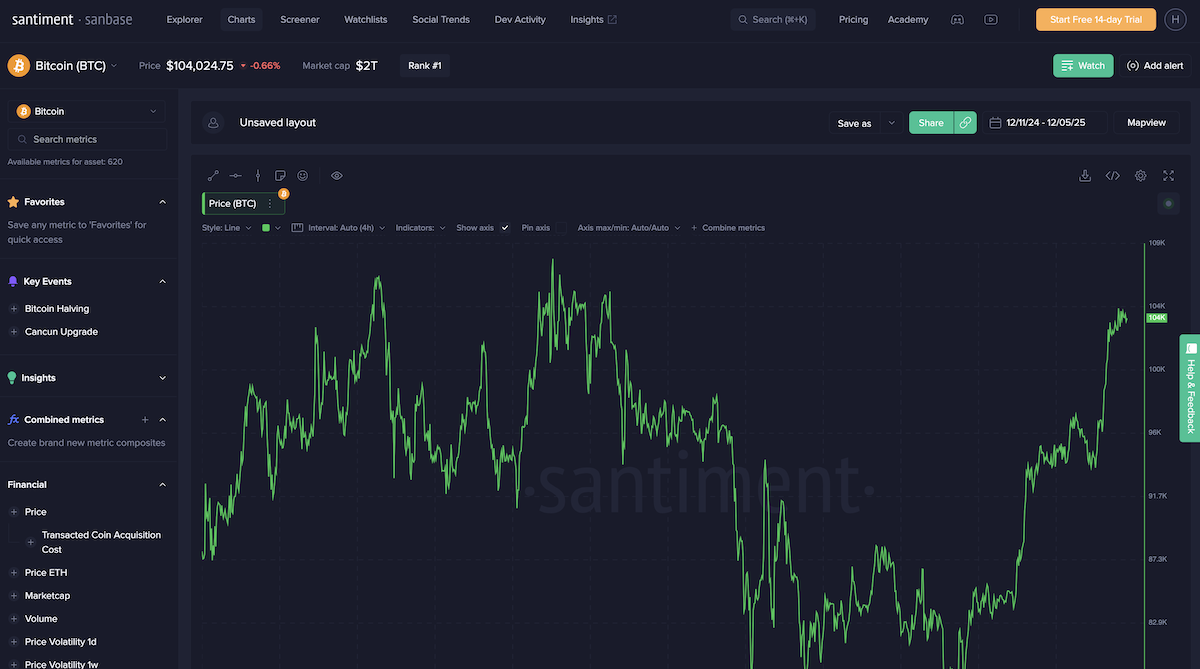
Task: Add a sticky note to chart
Action: pyautogui.click(x=280, y=176)
